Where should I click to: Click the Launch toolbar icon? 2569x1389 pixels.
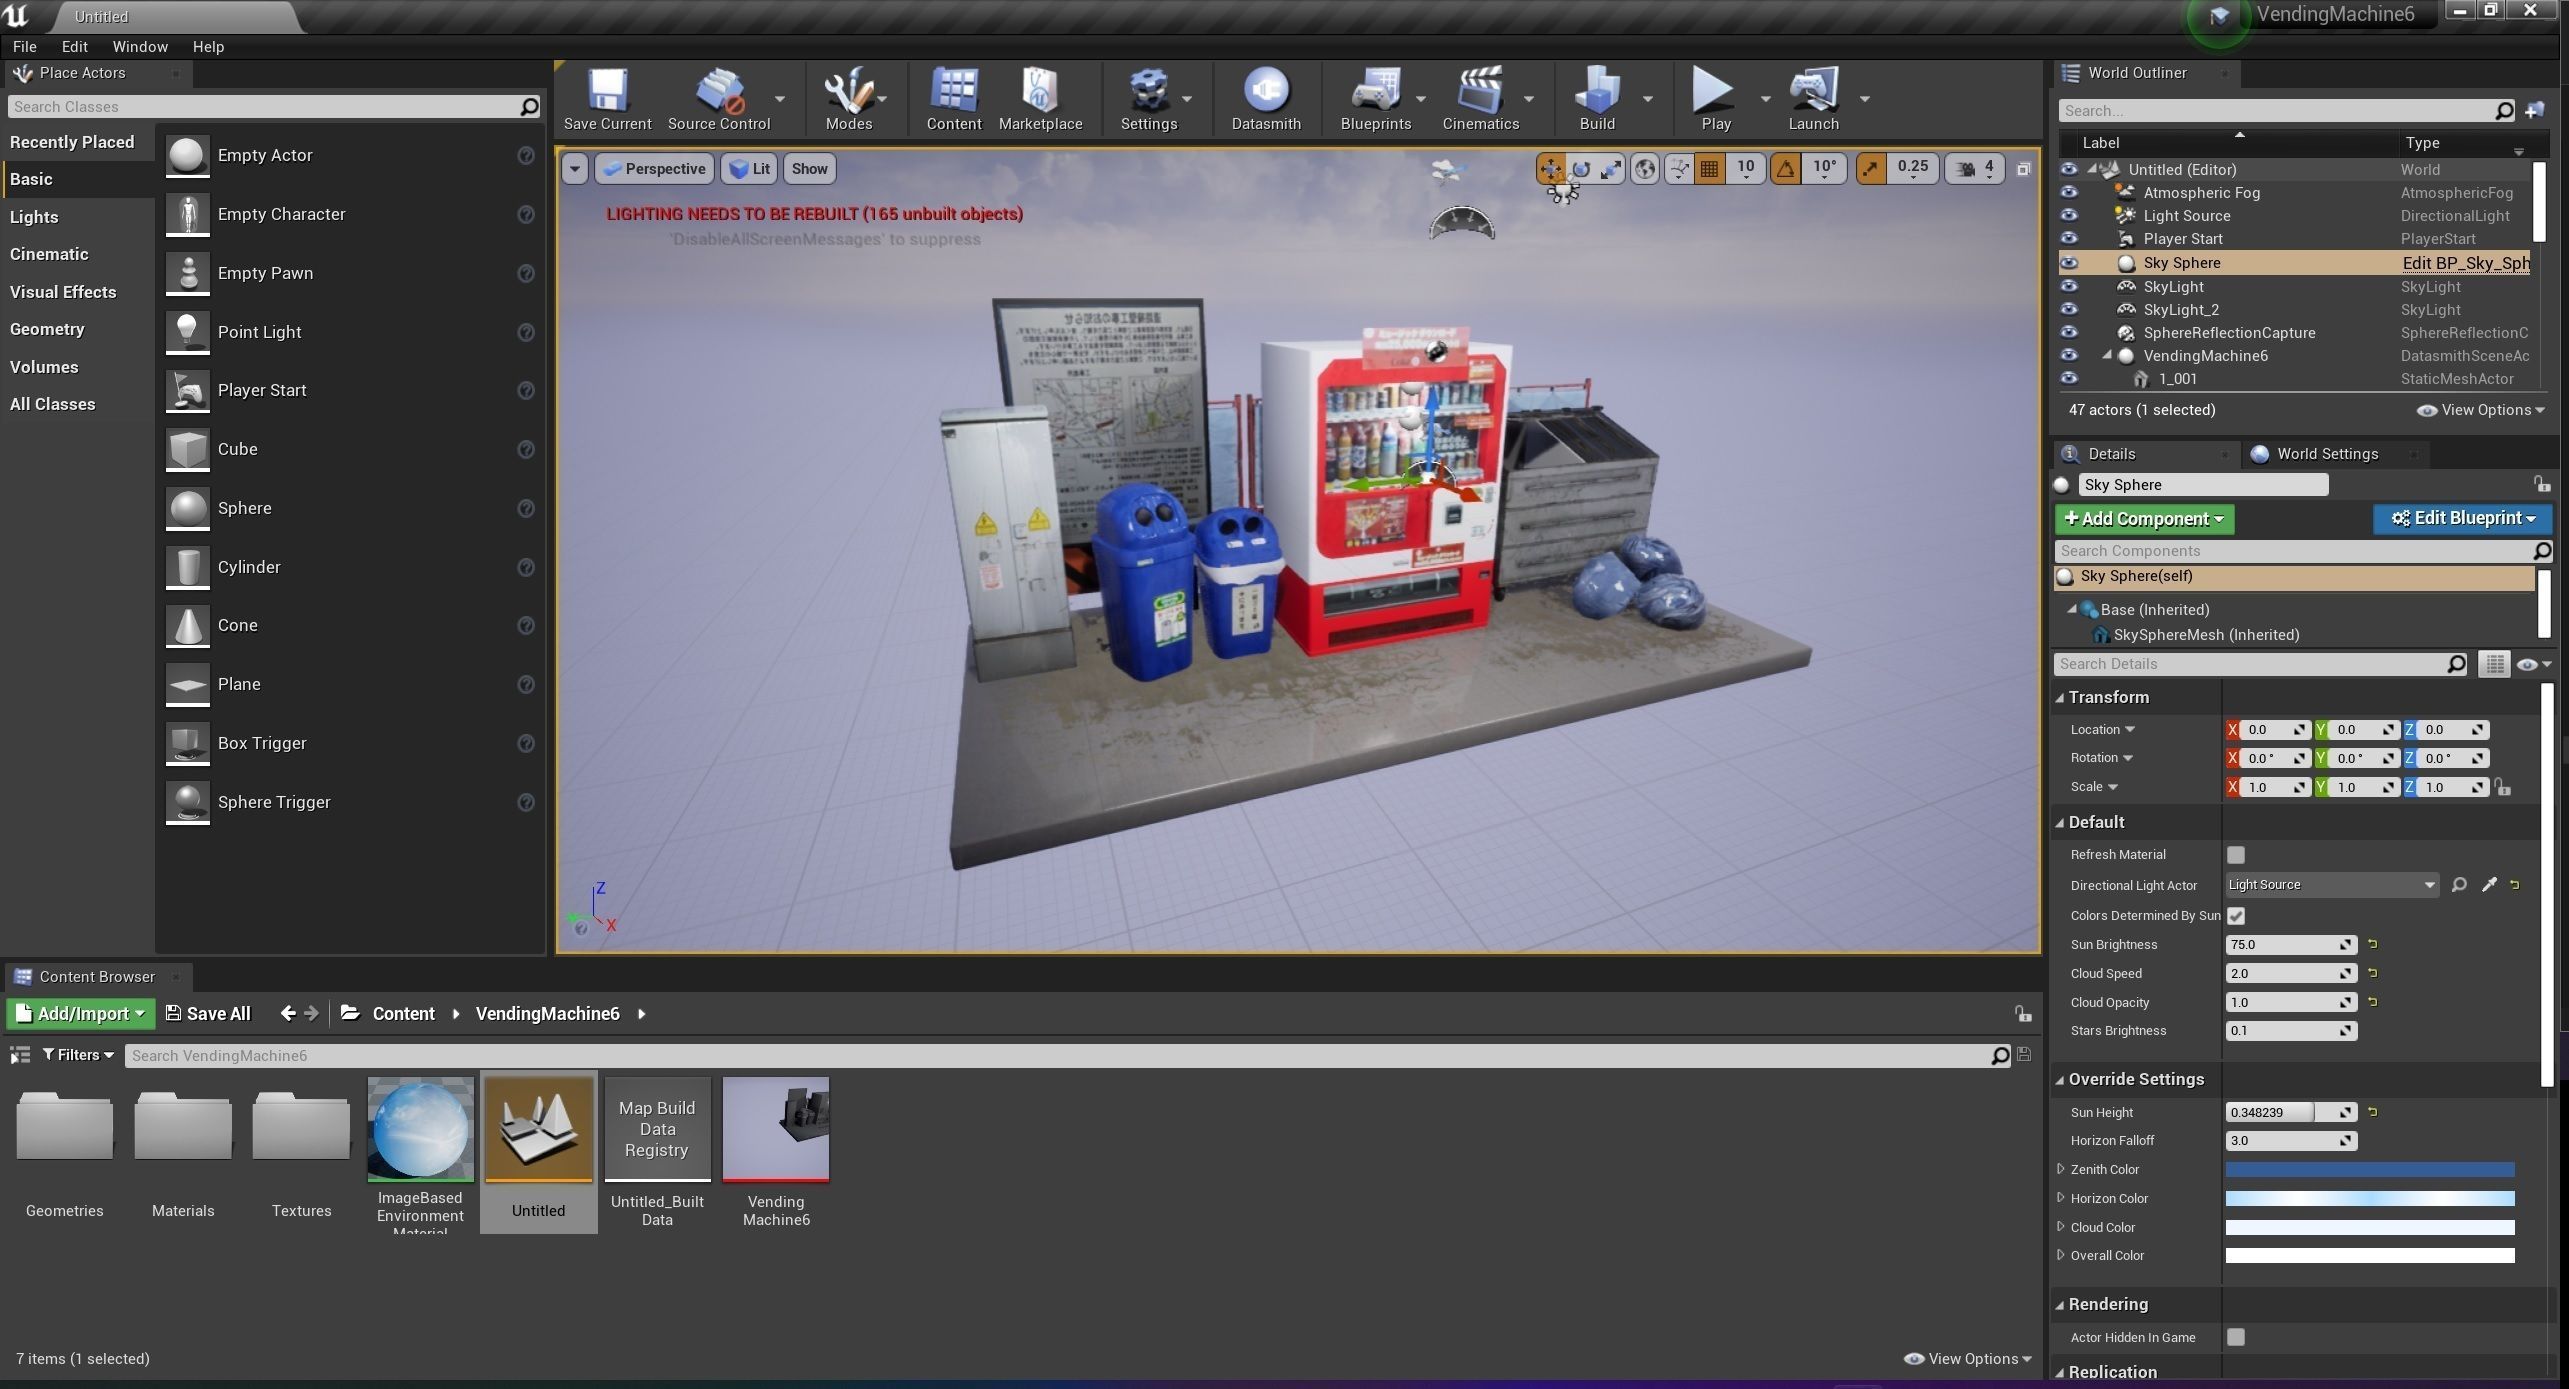1813,98
